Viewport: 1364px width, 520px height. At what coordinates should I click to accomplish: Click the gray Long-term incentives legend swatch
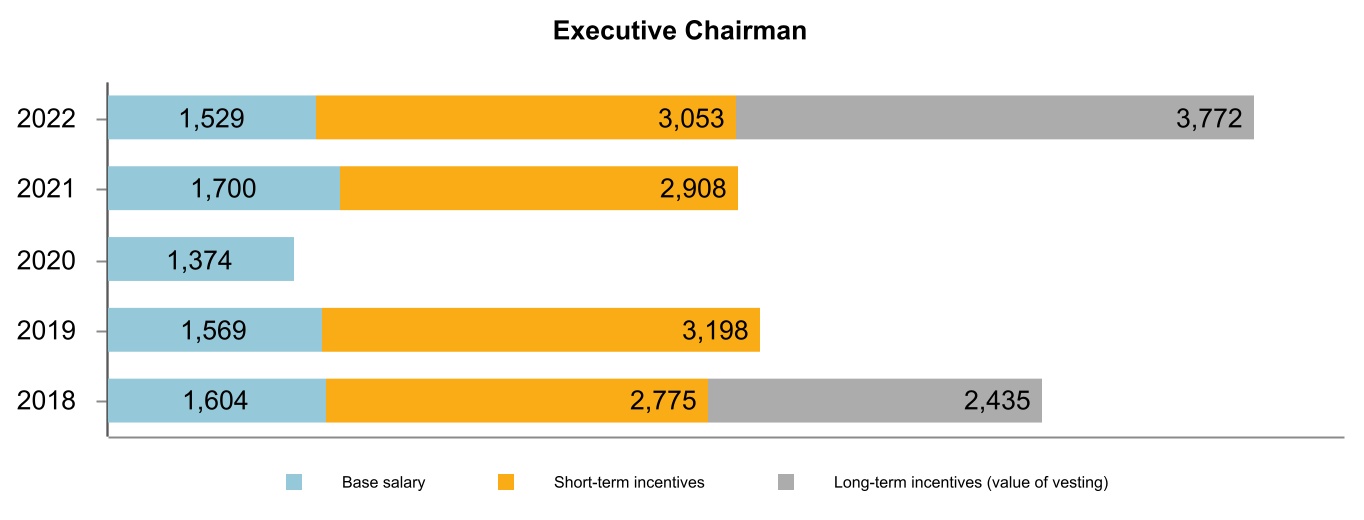(x=786, y=483)
